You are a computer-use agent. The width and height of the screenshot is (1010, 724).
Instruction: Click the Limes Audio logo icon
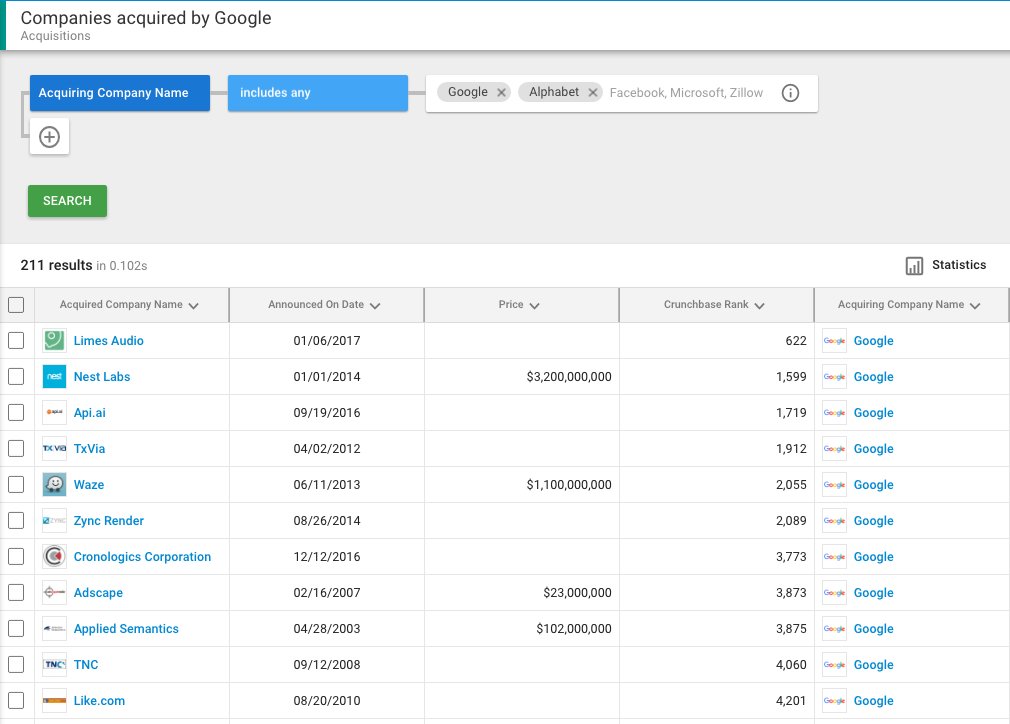54,340
